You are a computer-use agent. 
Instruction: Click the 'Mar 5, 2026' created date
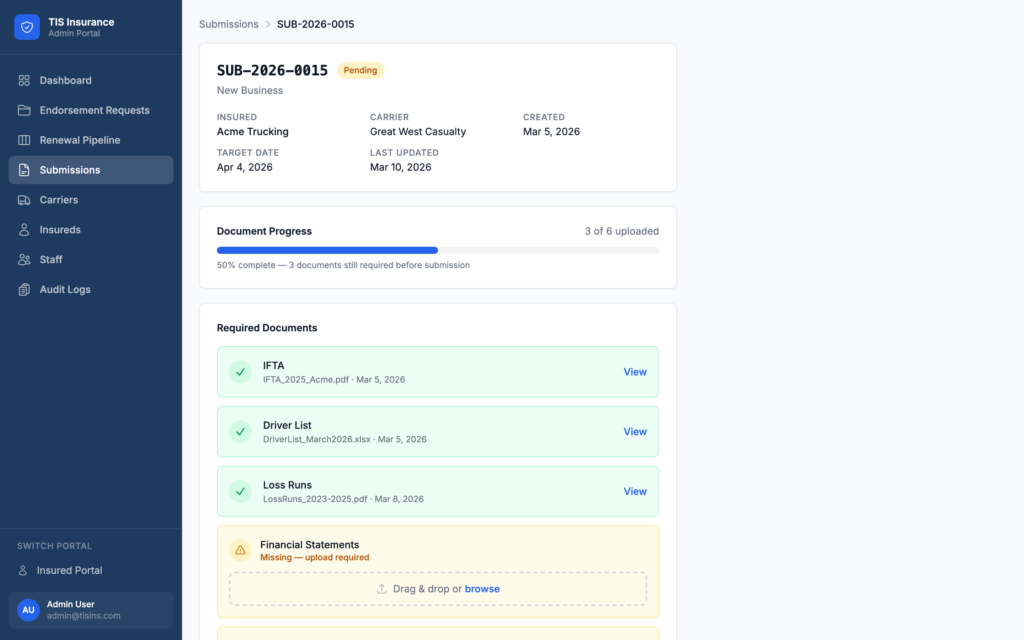(x=551, y=131)
